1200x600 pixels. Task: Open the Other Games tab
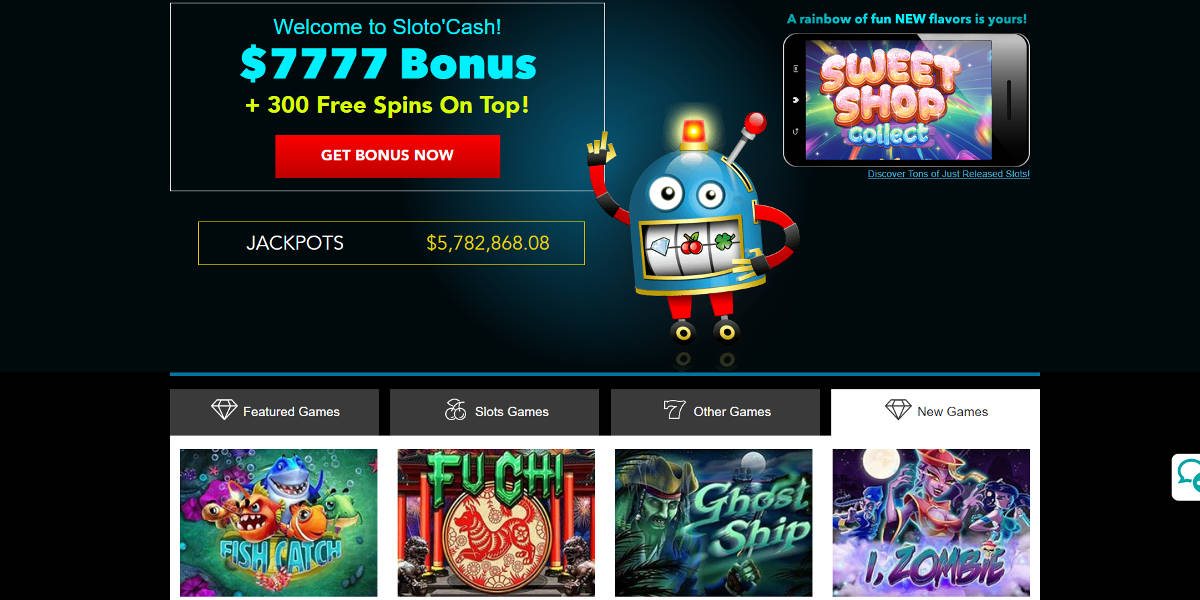tap(715, 412)
